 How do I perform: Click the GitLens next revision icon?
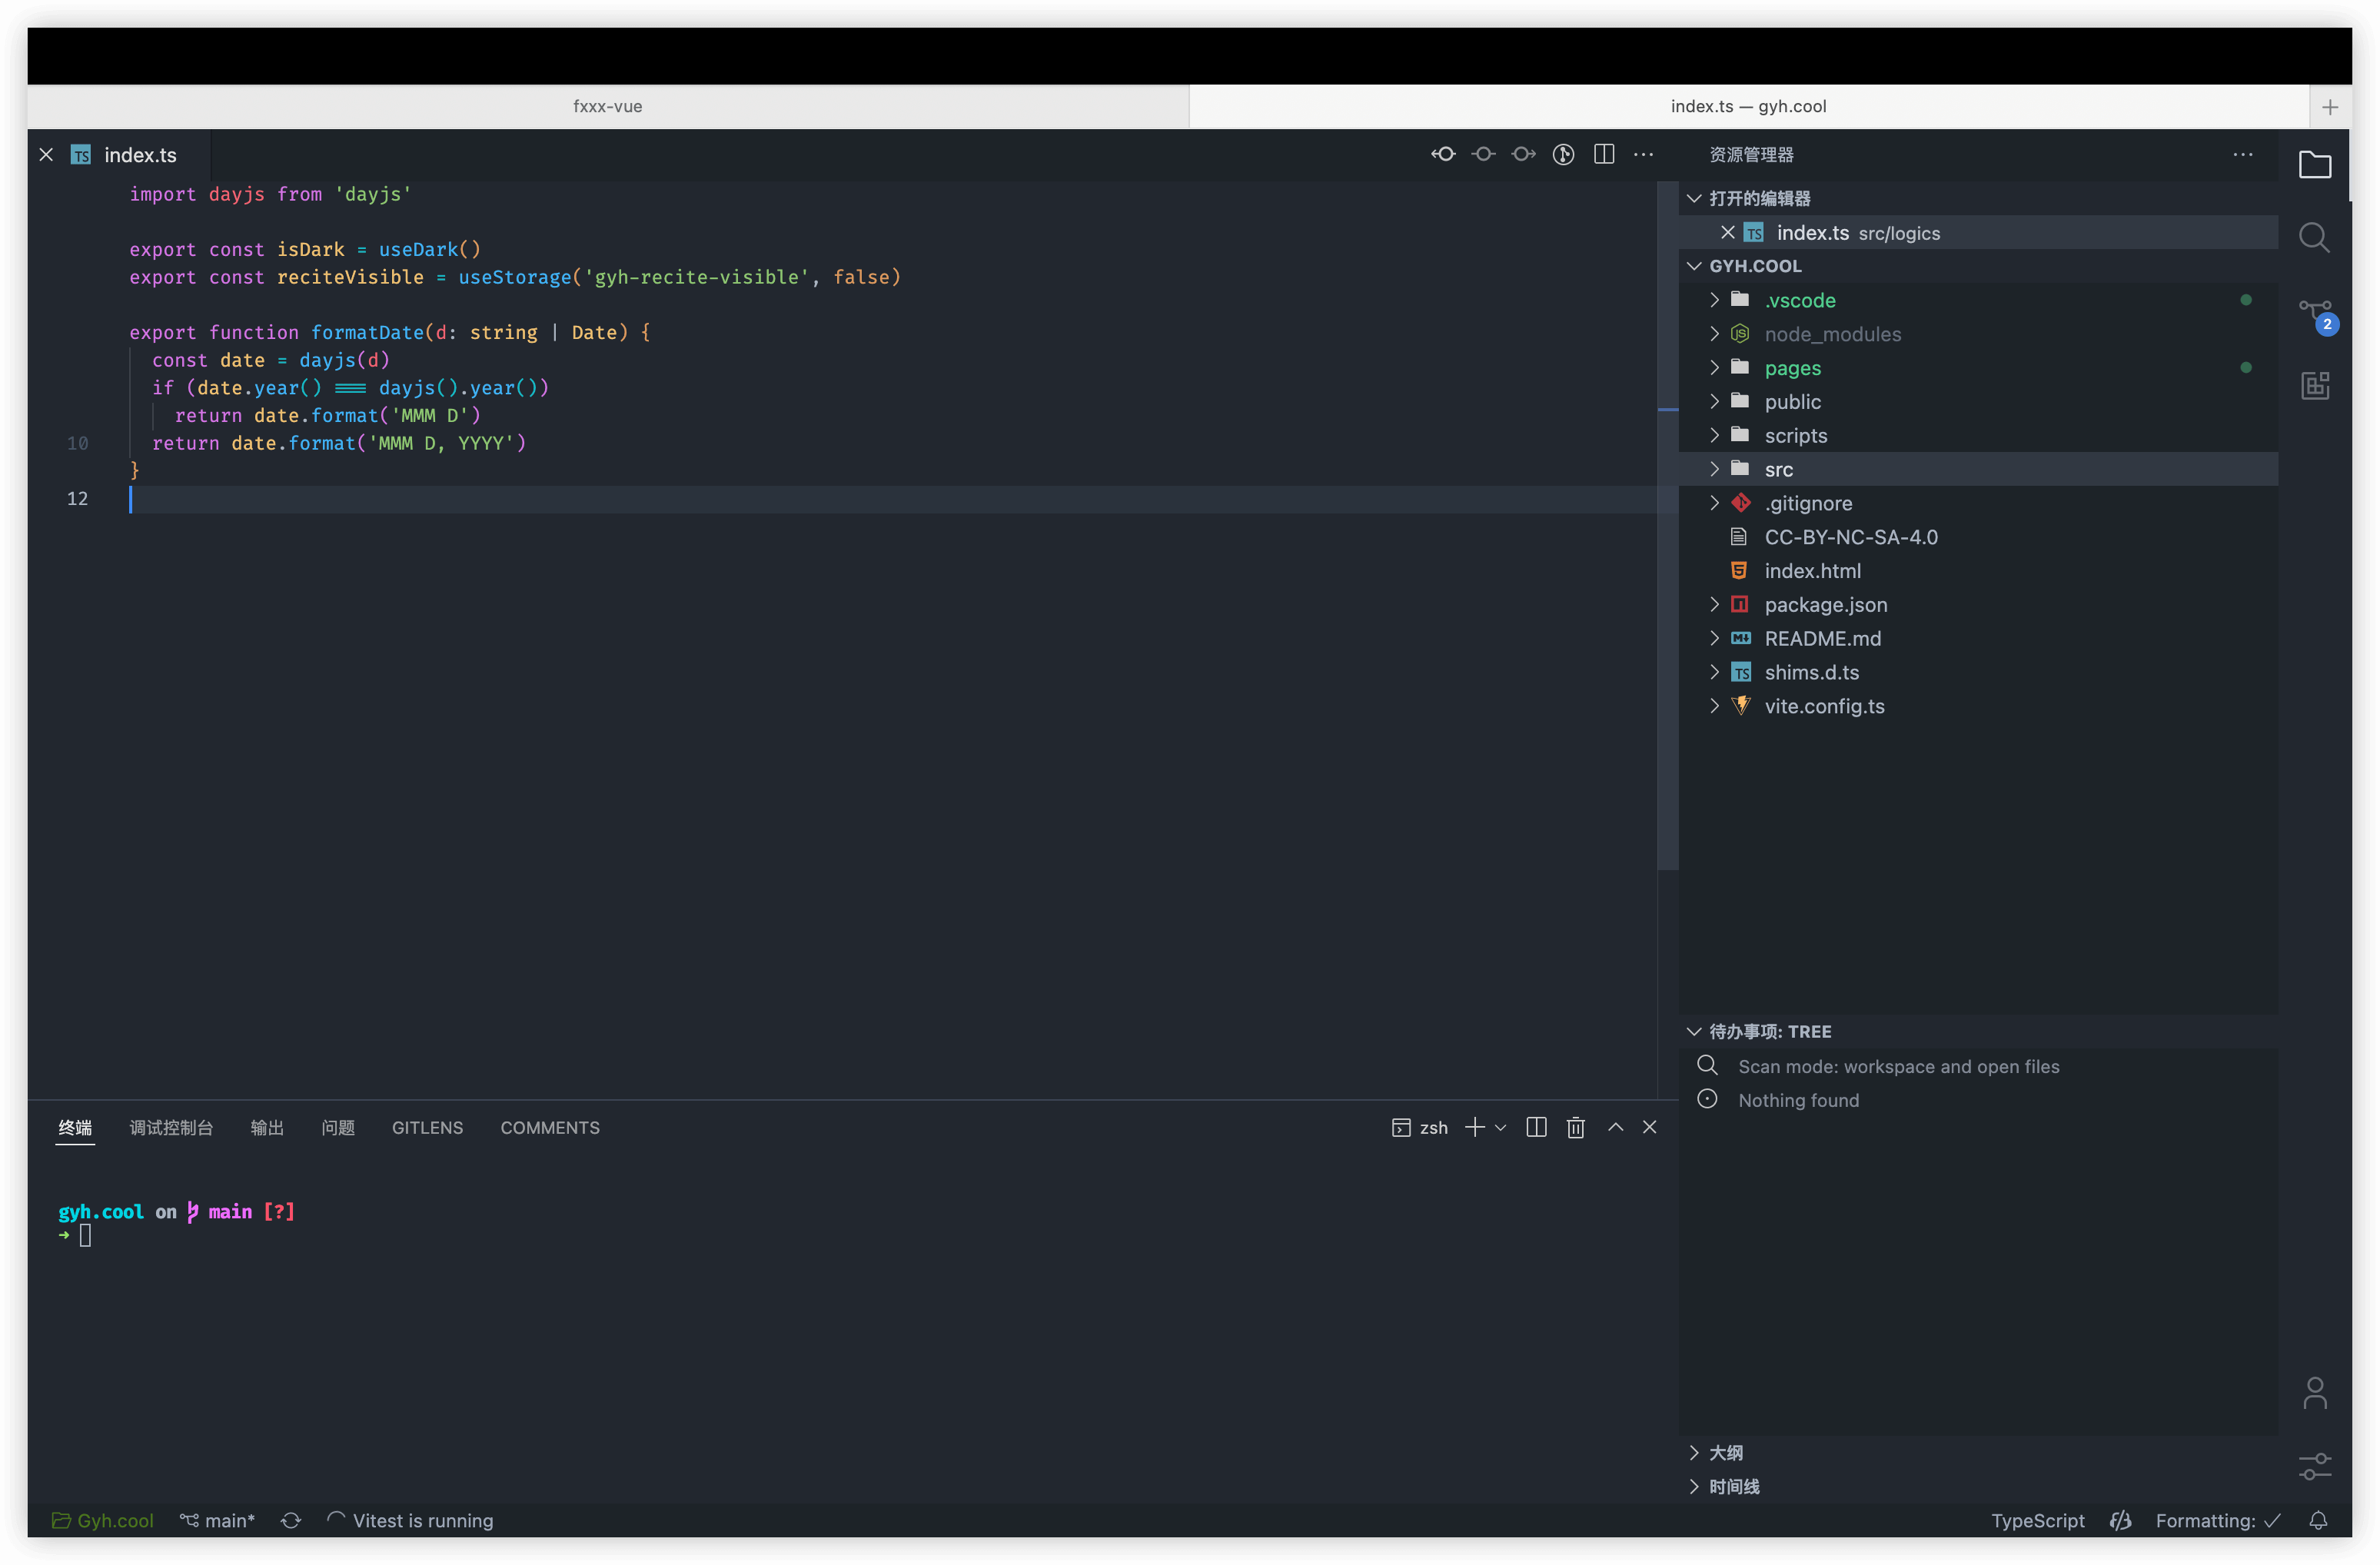click(x=1523, y=154)
